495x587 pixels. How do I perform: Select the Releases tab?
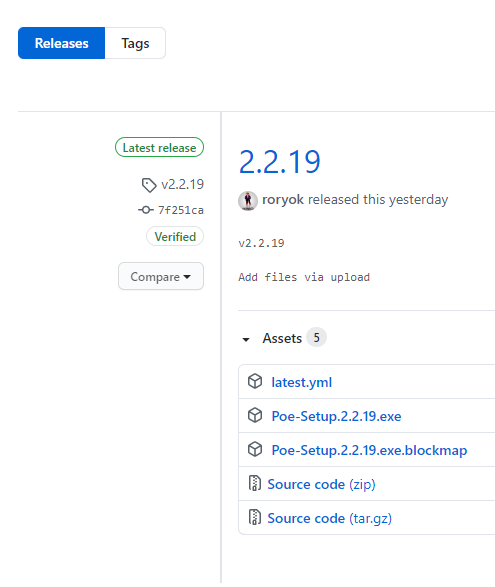click(x=61, y=43)
